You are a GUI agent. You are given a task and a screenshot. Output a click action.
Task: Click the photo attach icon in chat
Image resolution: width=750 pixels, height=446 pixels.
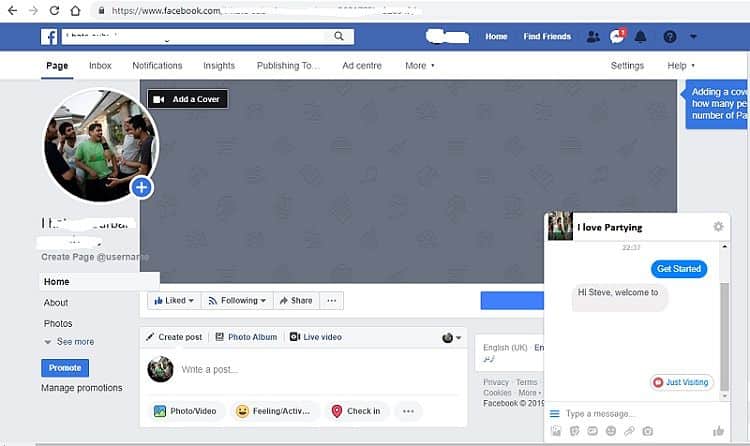tap(556, 431)
